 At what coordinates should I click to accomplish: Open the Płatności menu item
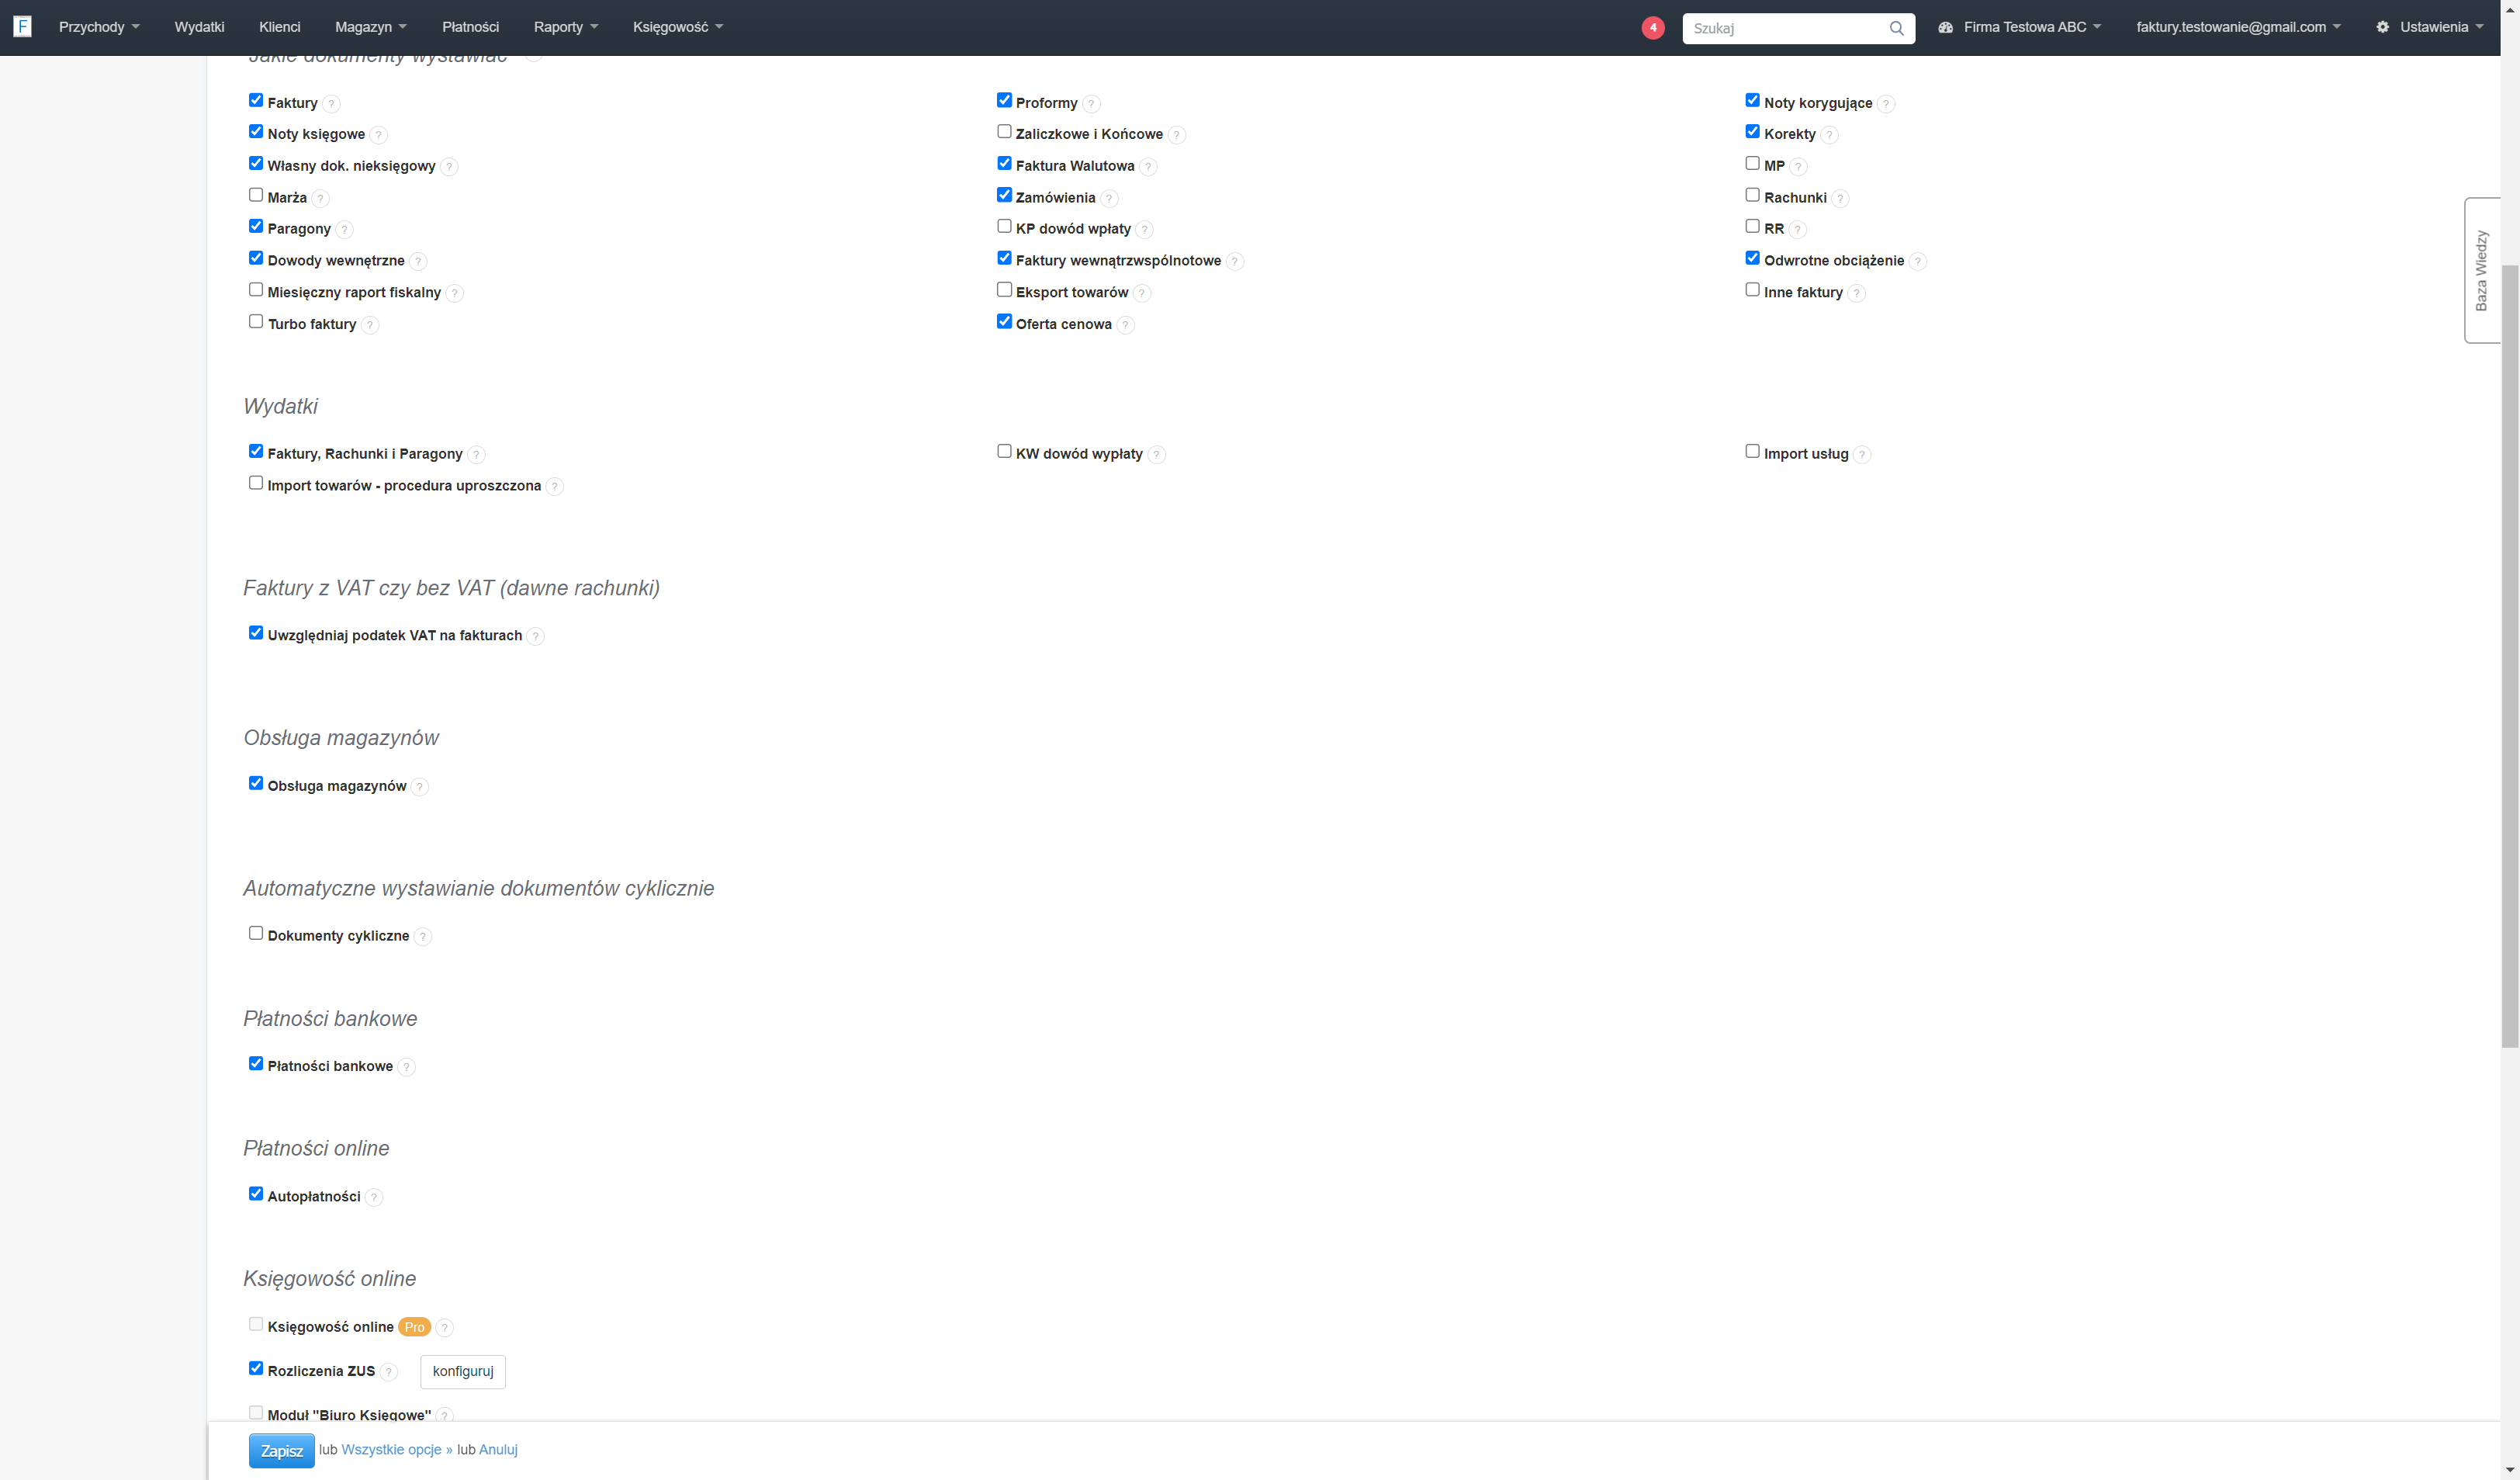tap(470, 27)
